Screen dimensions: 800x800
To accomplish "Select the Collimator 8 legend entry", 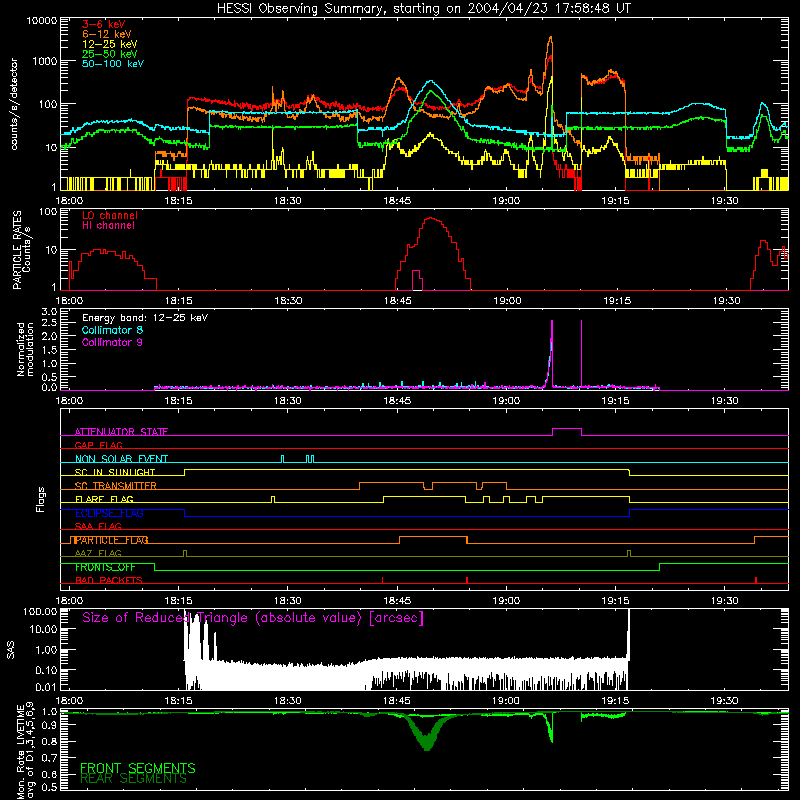I will [x=112, y=330].
